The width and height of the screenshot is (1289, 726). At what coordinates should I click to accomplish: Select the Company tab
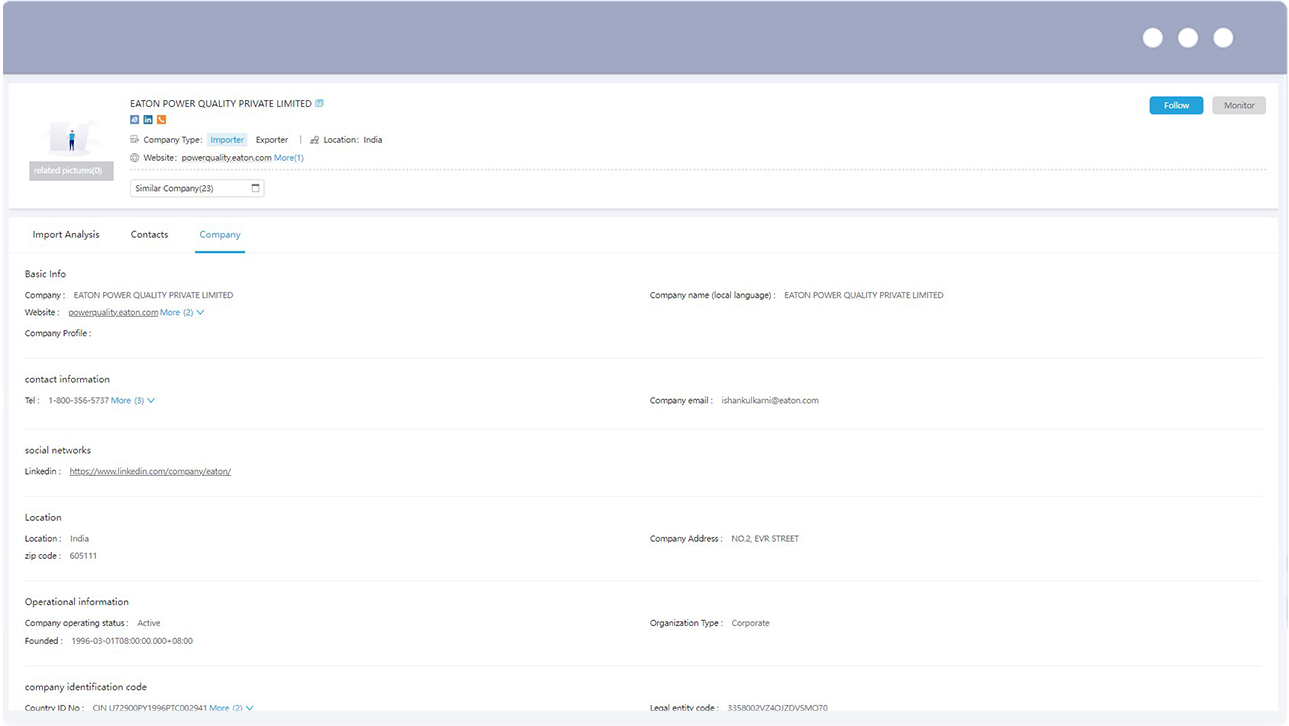point(220,235)
